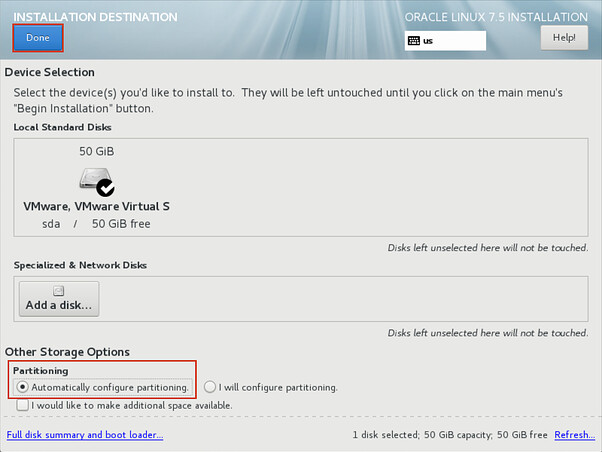Click the ORACLE LINUX 7.5 INSTALLATION title
The image size is (602, 452).
[496, 17]
